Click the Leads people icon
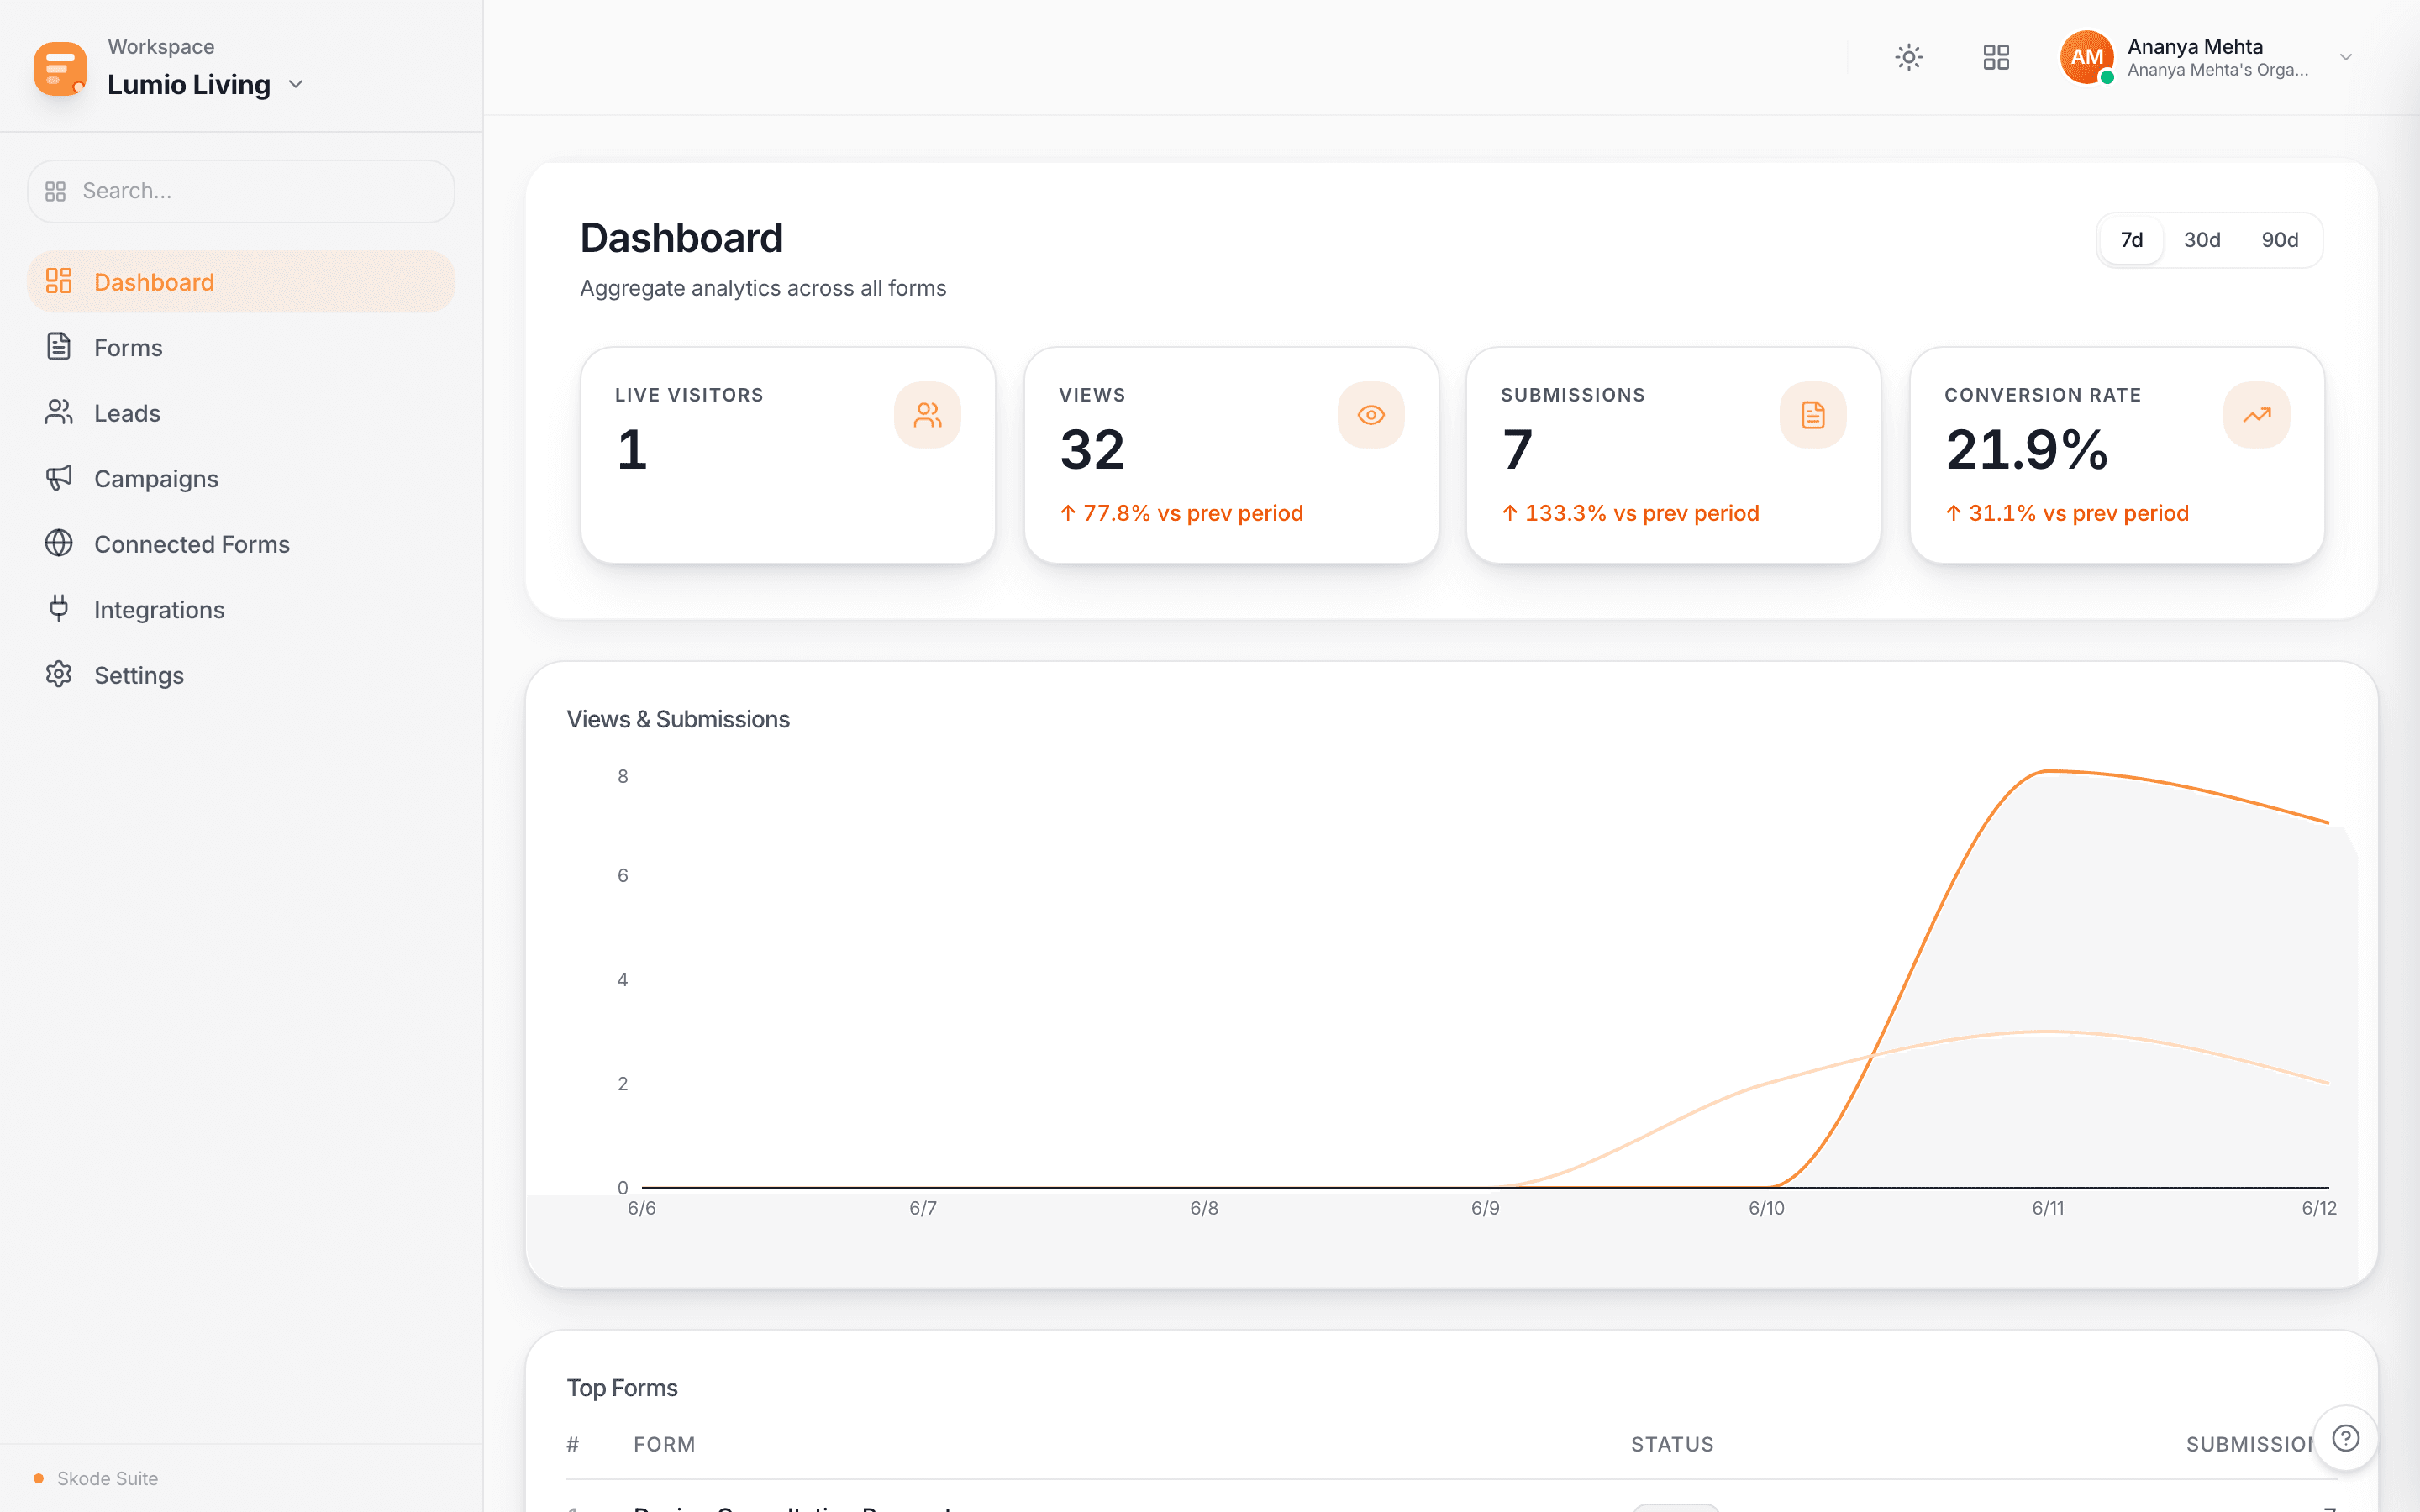Screen dimensions: 2420x1512 59,412
